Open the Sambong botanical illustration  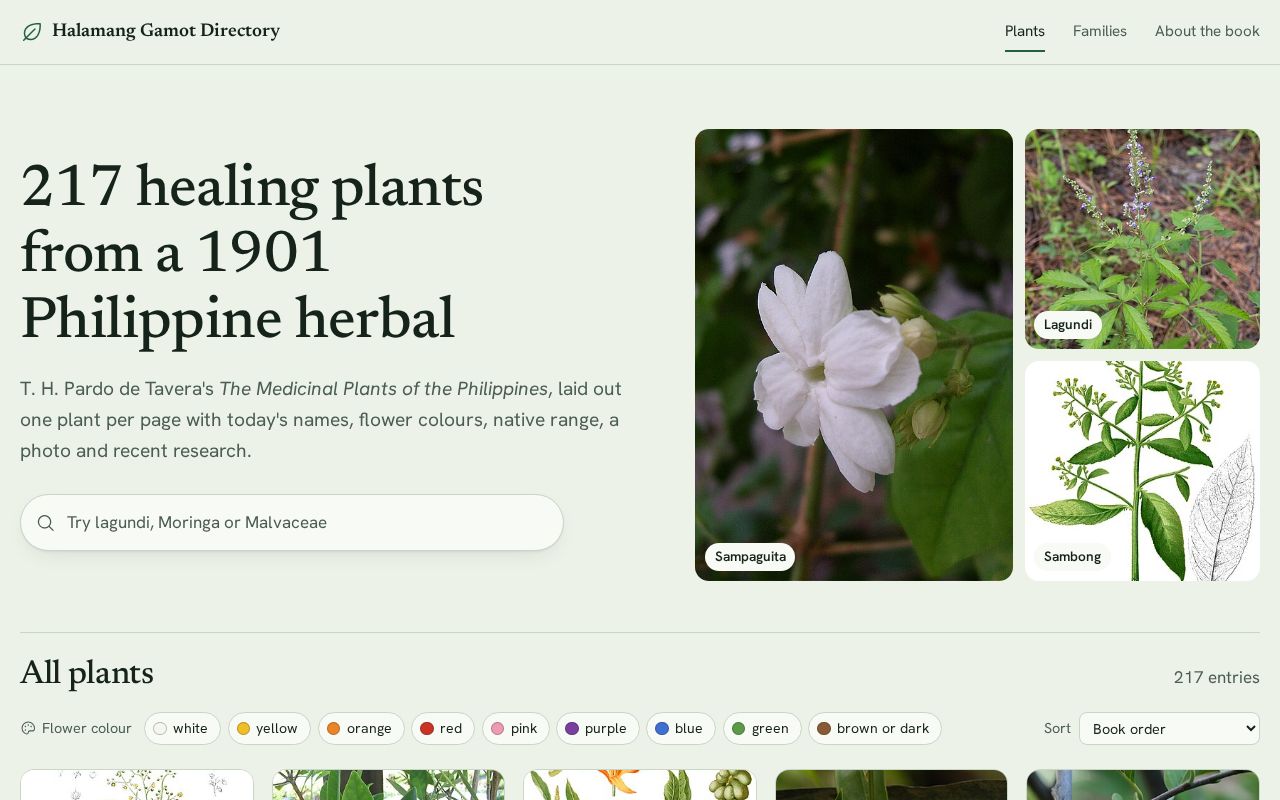1142,471
